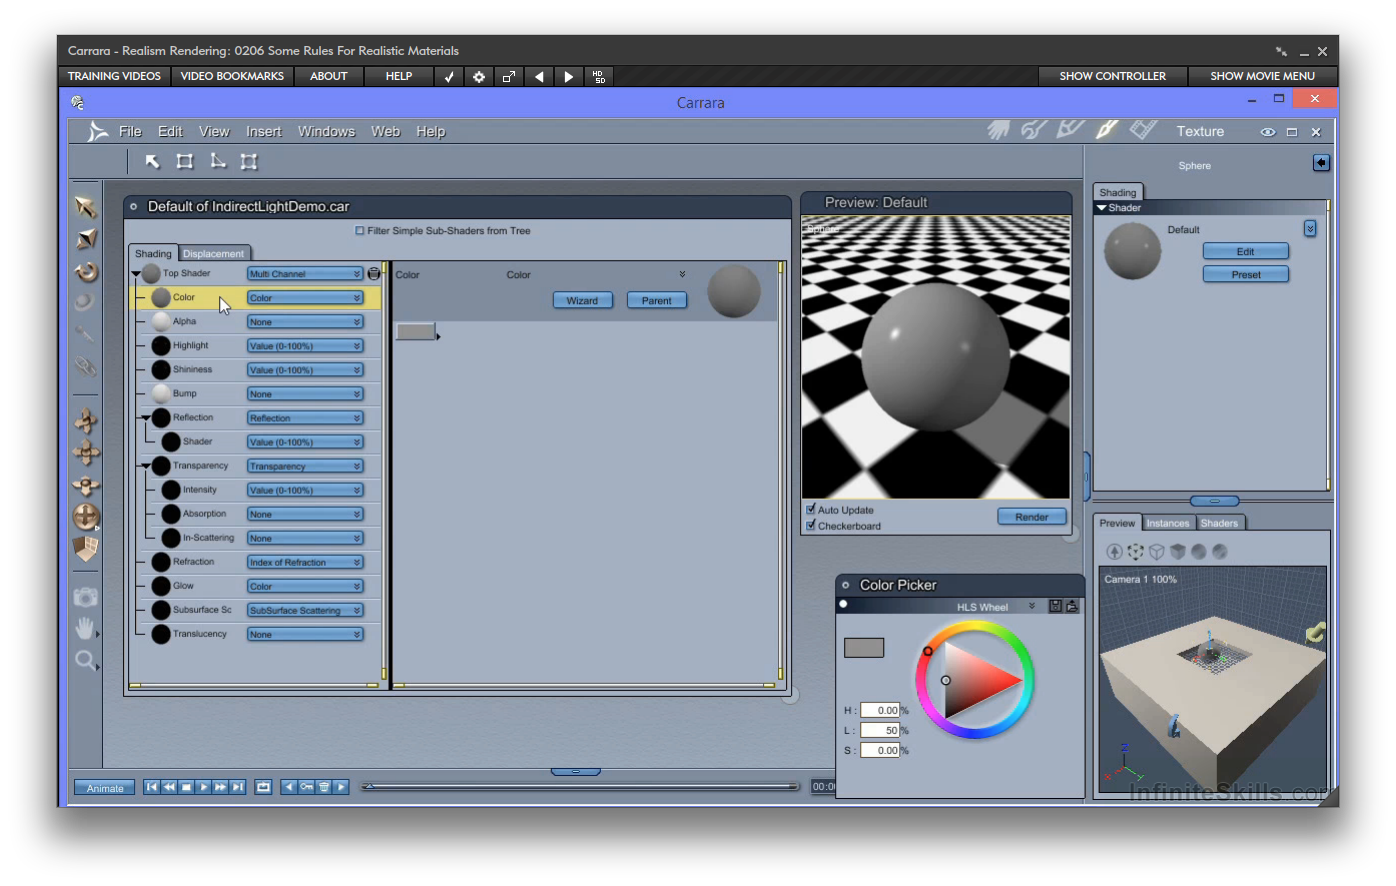Go to previous video with left arrow
The height and width of the screenshot is (886, 1396).
[x=539, y=76]
